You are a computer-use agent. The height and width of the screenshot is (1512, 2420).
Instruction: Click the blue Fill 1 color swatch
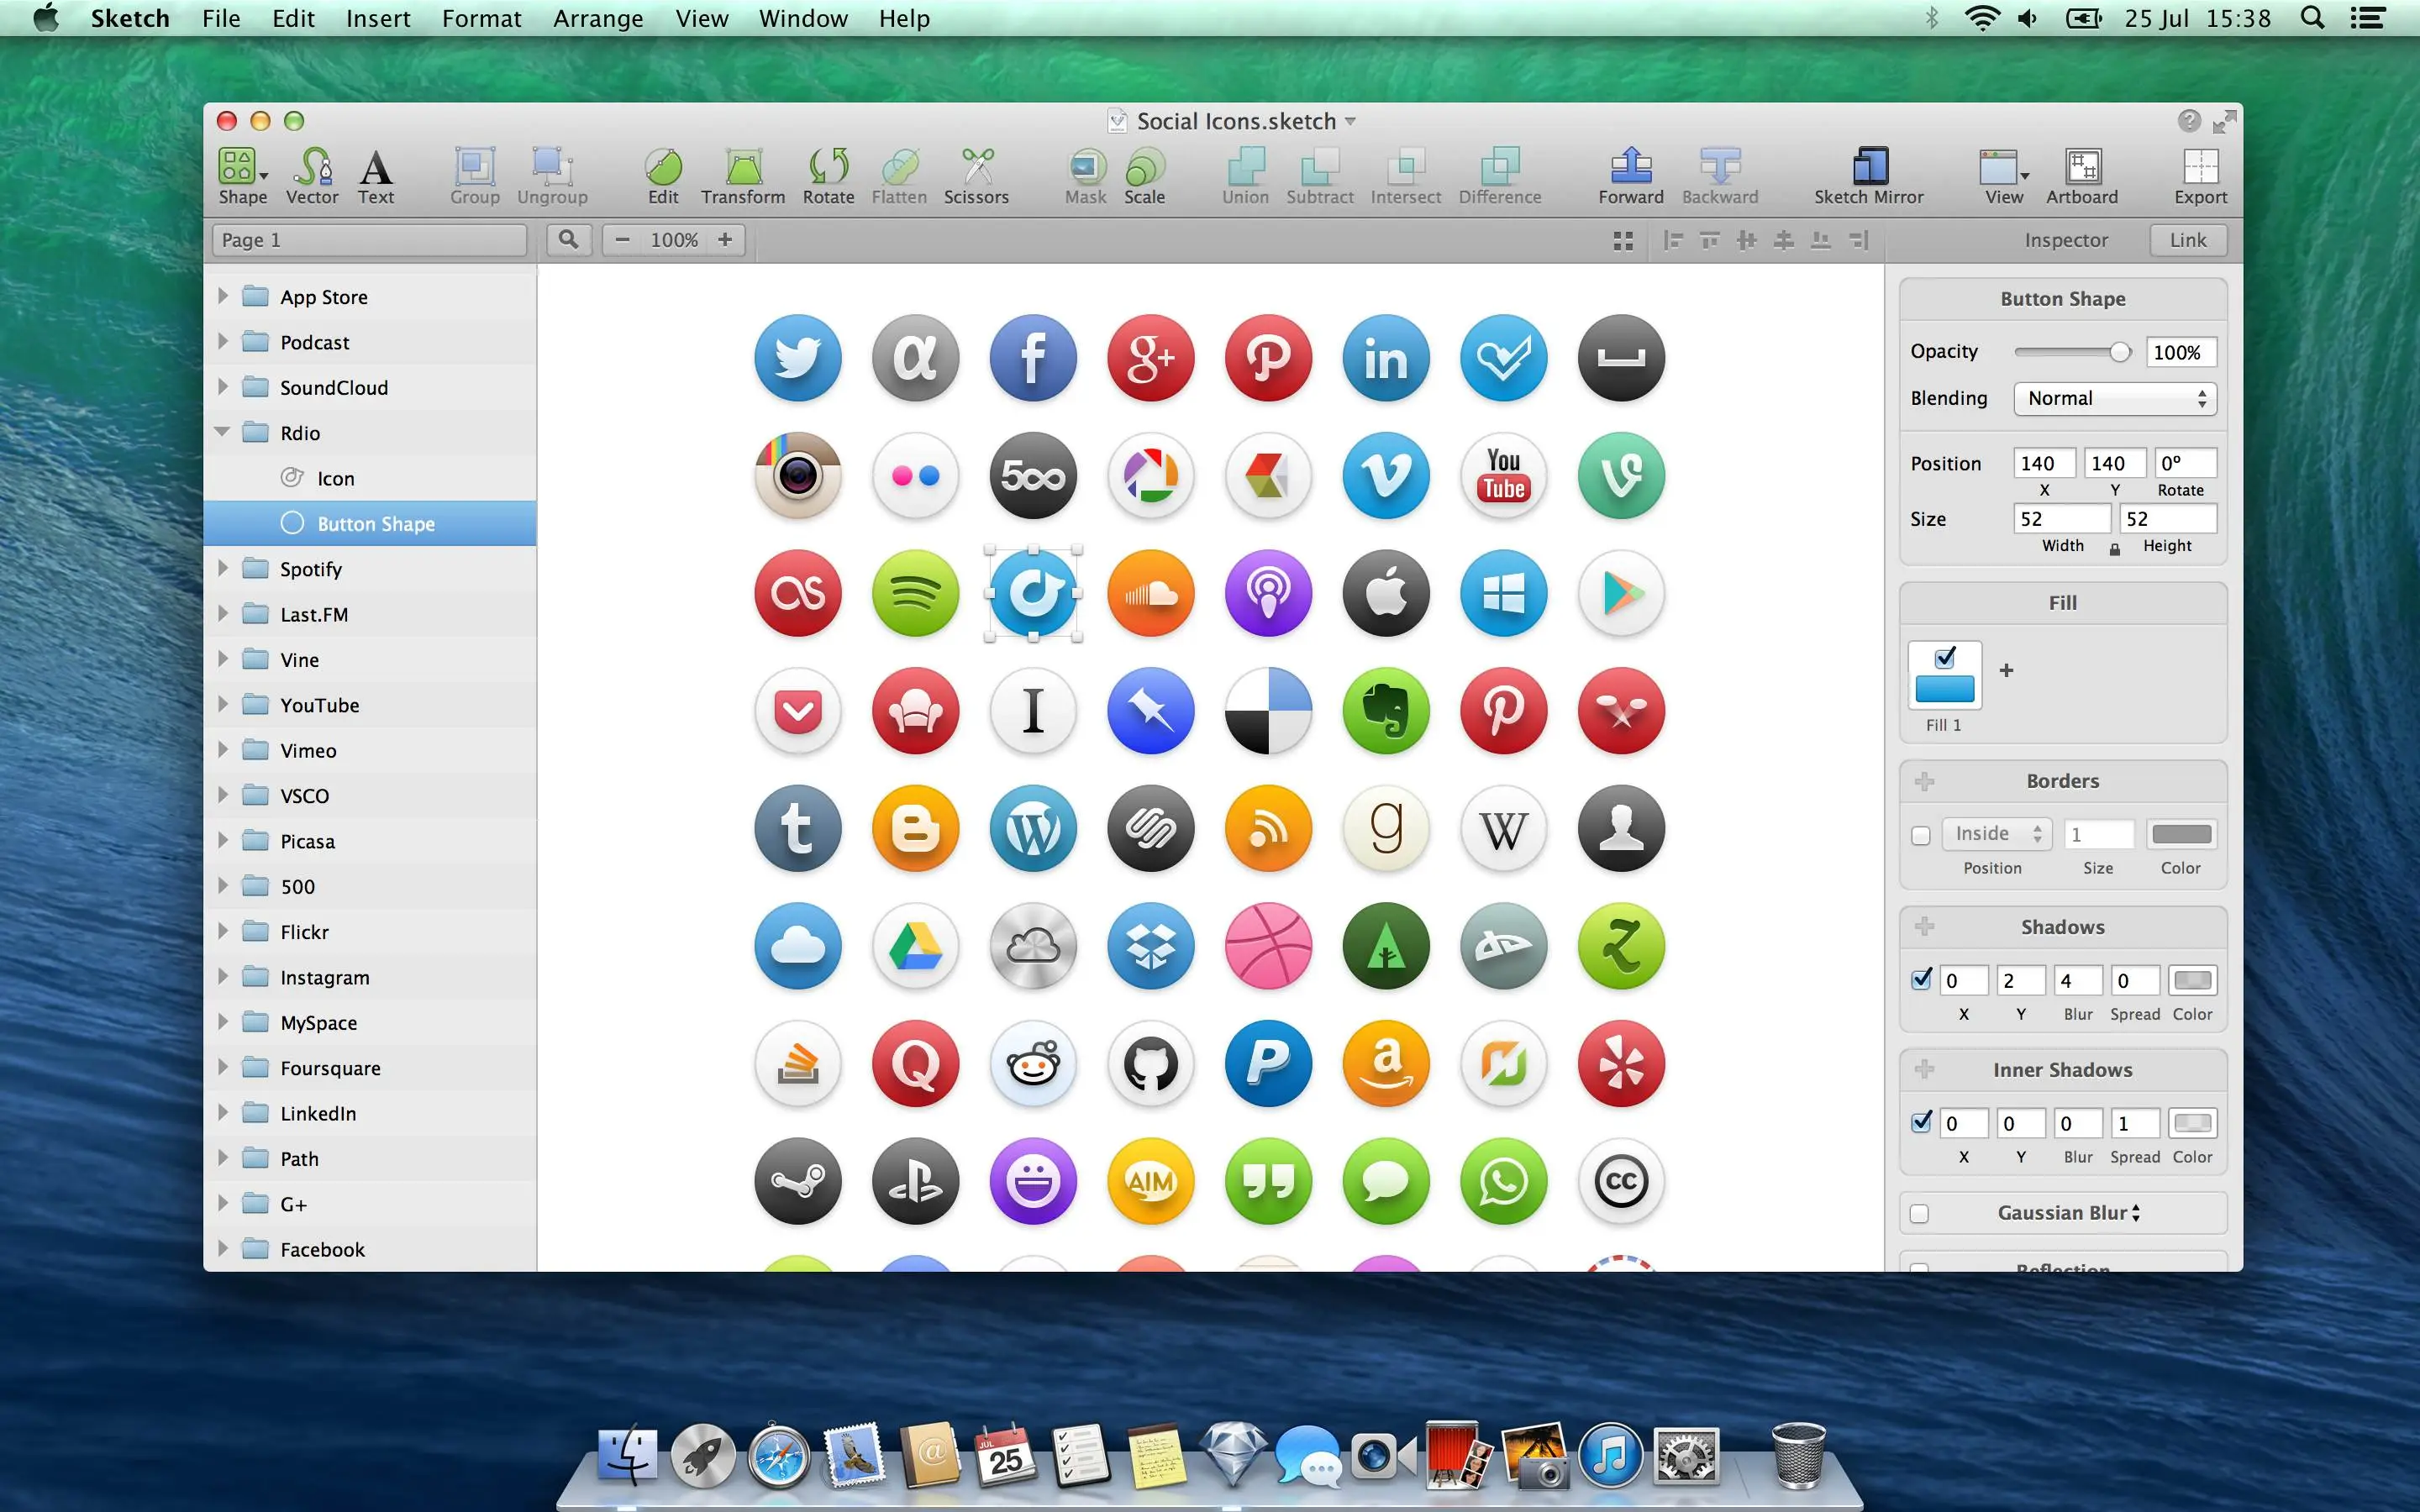1944,689
